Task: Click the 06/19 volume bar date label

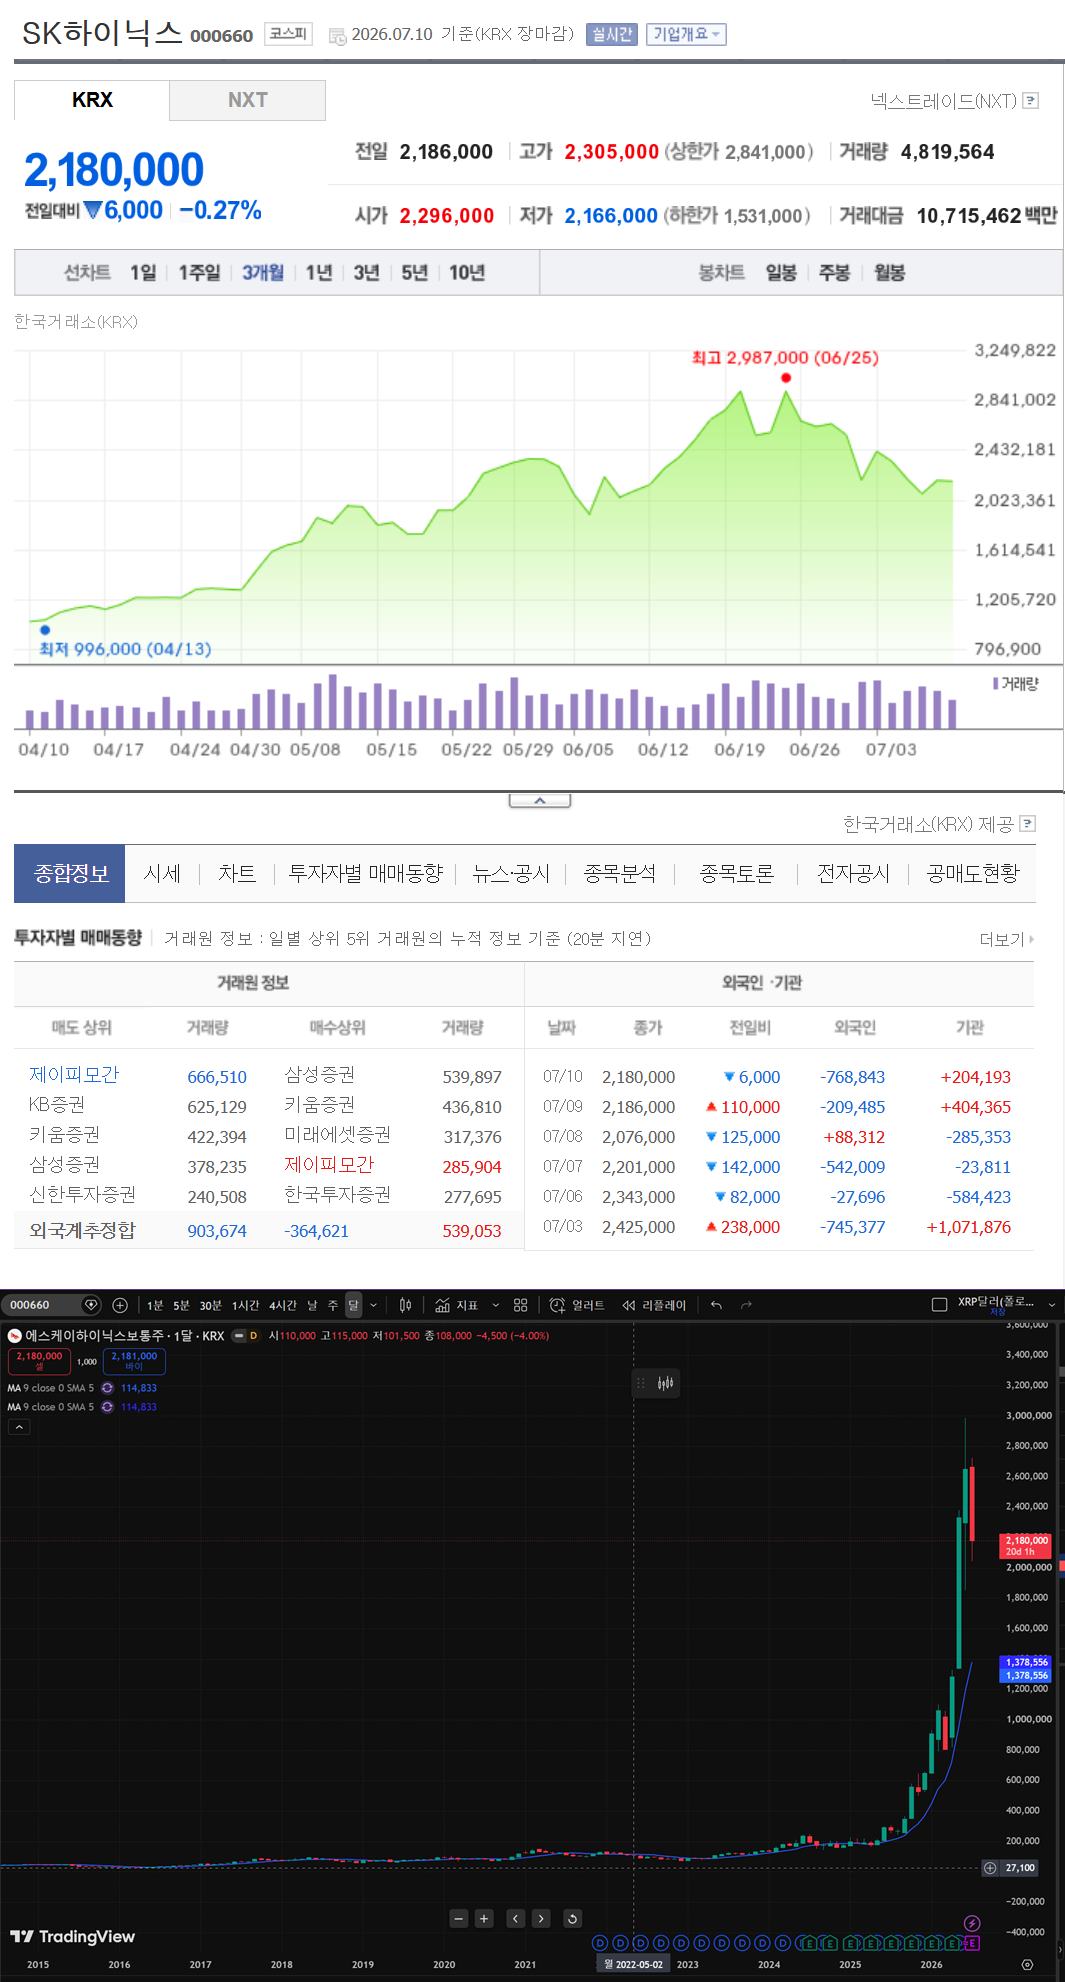Action: pyautogui.click(x=739, y=749)
